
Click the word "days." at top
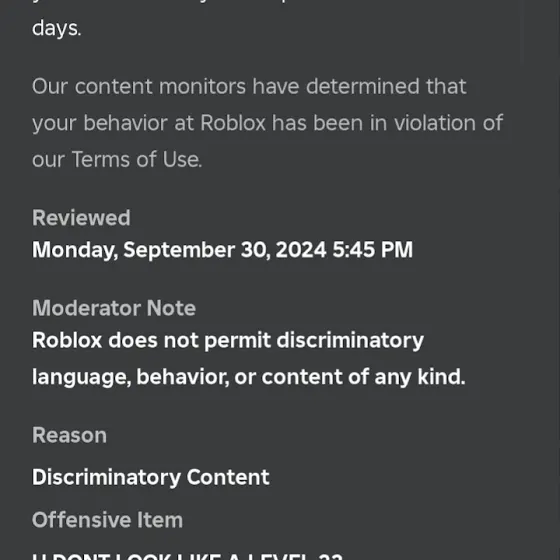point(56,29)
